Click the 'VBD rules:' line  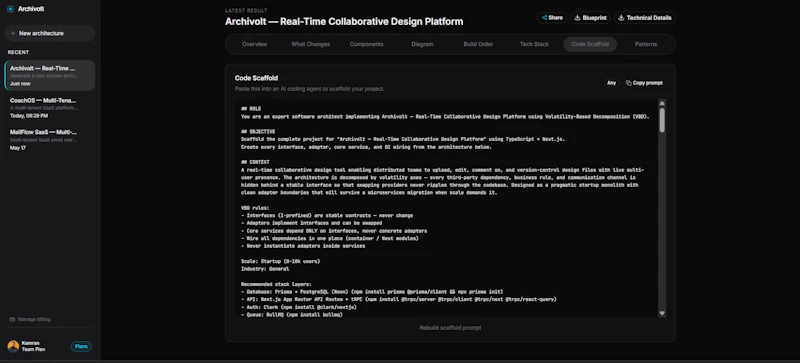[255, 208]
